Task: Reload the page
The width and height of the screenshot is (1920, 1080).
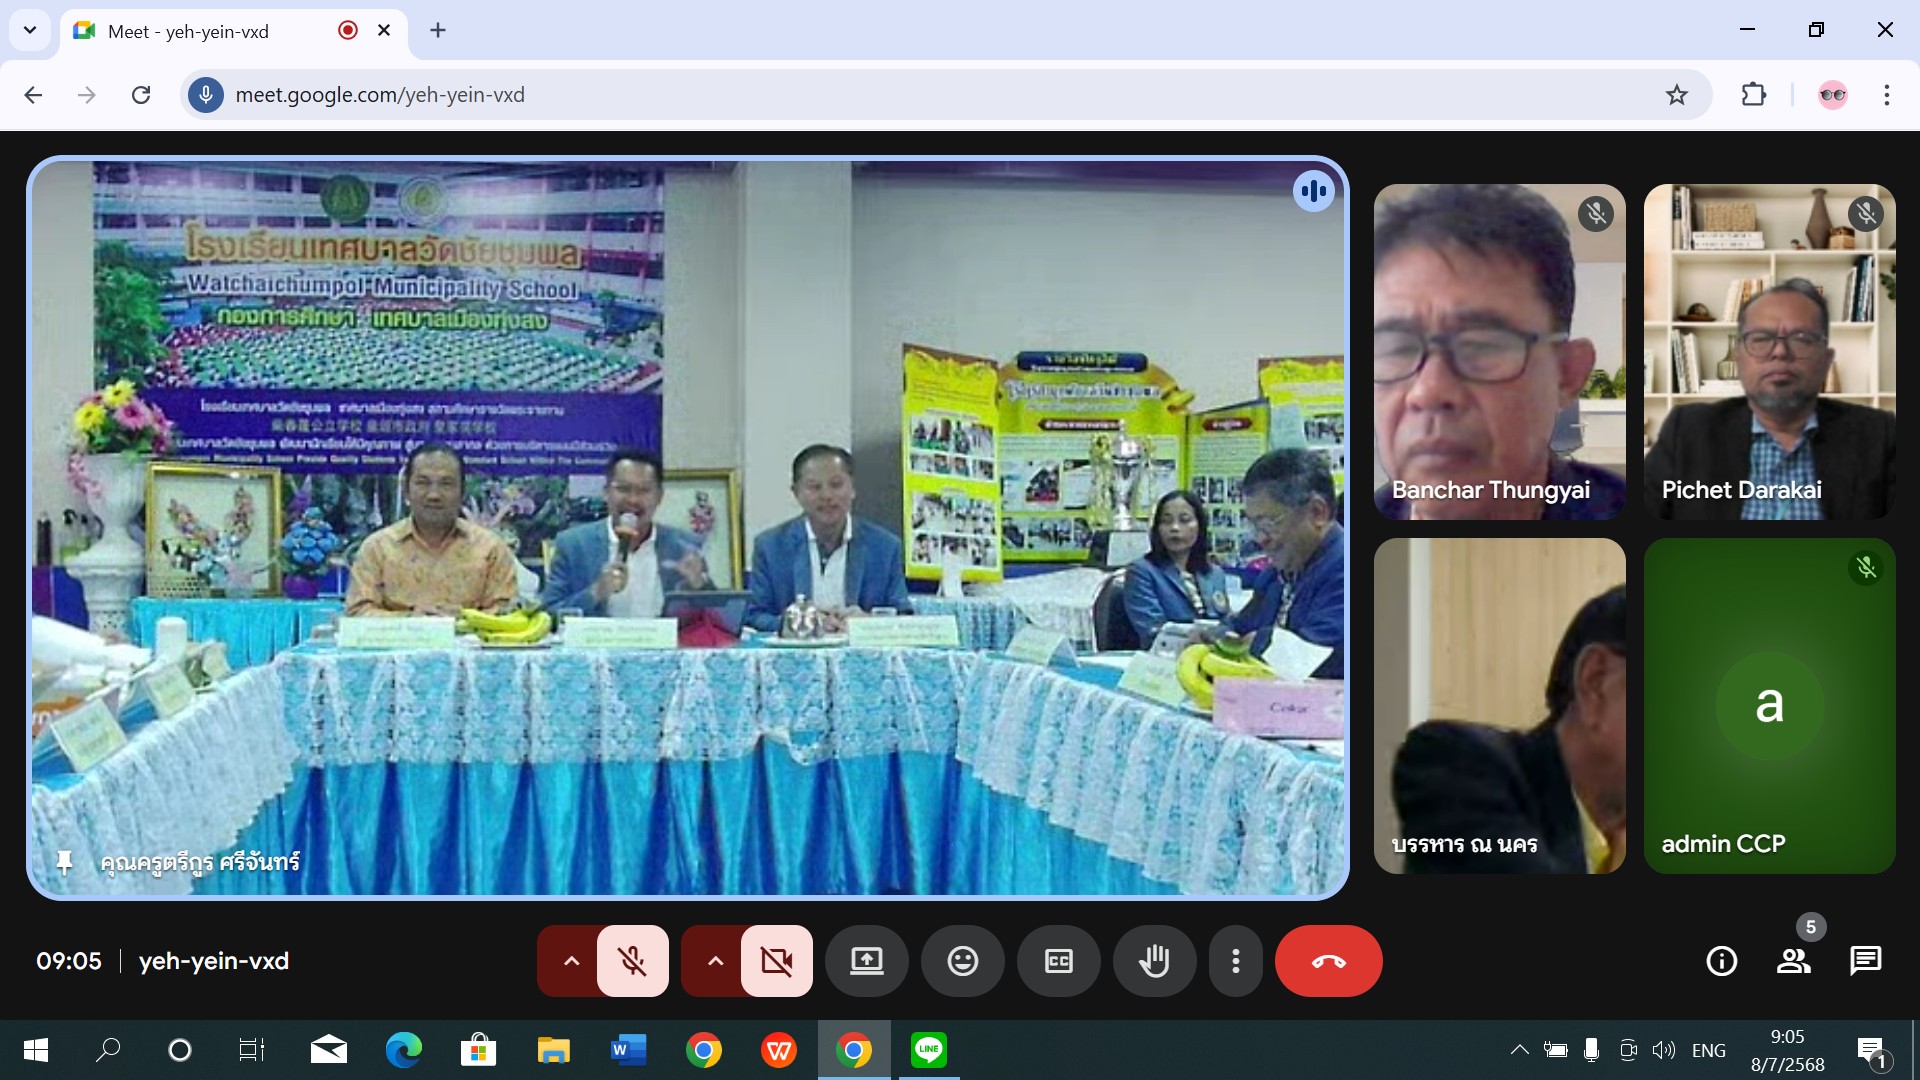Action: click(x=141, y=95)
